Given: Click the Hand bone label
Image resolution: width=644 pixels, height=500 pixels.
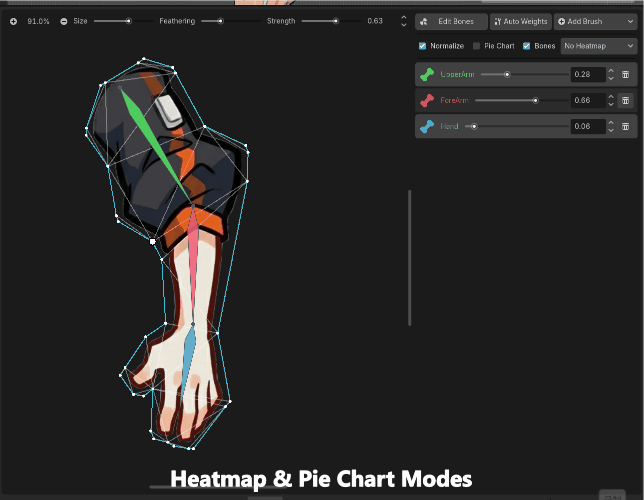Looking at the screenshot, I should tap(449, 126).
